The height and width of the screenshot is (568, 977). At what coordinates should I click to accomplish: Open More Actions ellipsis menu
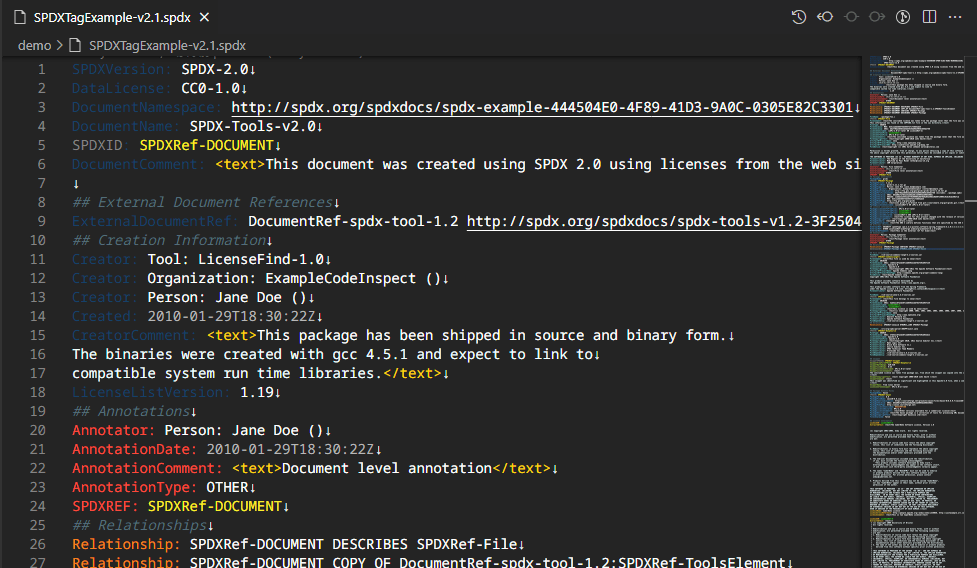pyautogui.click(x=955, y=17)
